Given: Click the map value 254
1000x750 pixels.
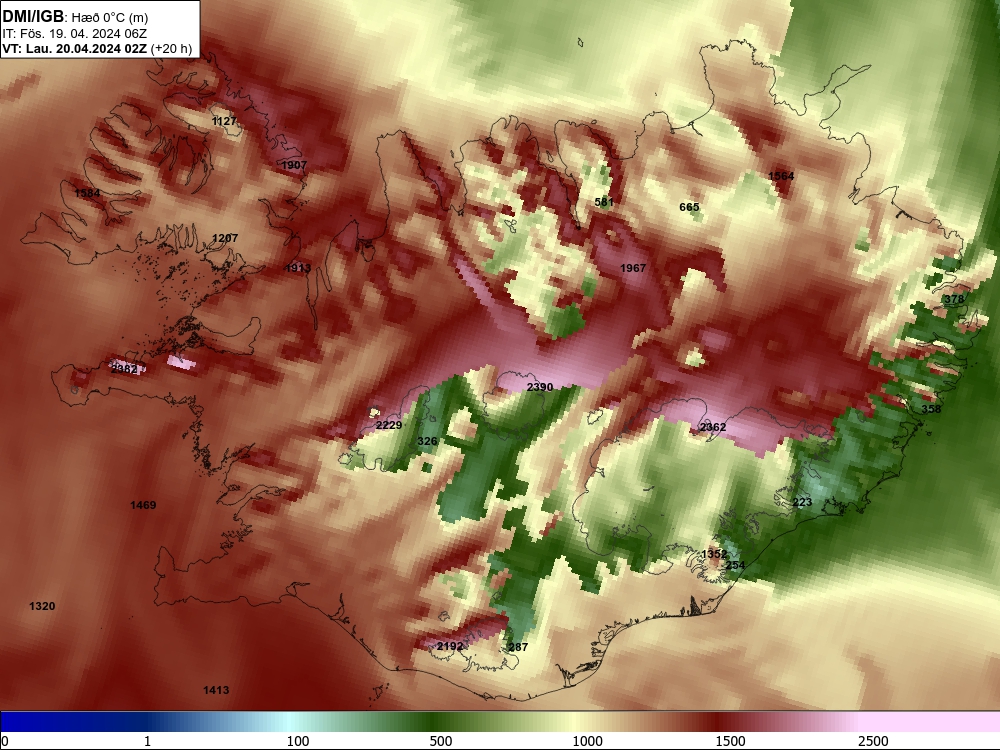Looking at the screenshot, I should click(735, 565).
